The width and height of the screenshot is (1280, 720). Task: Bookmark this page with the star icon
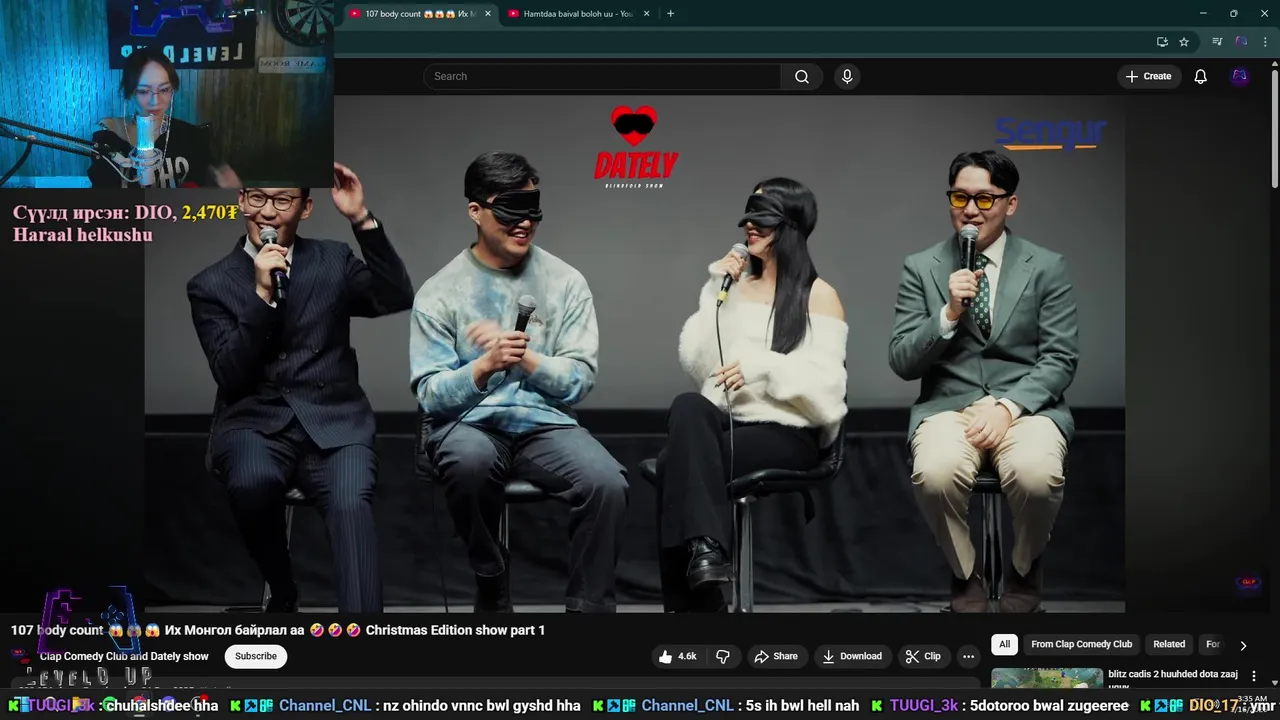[x=1184, y=42]
